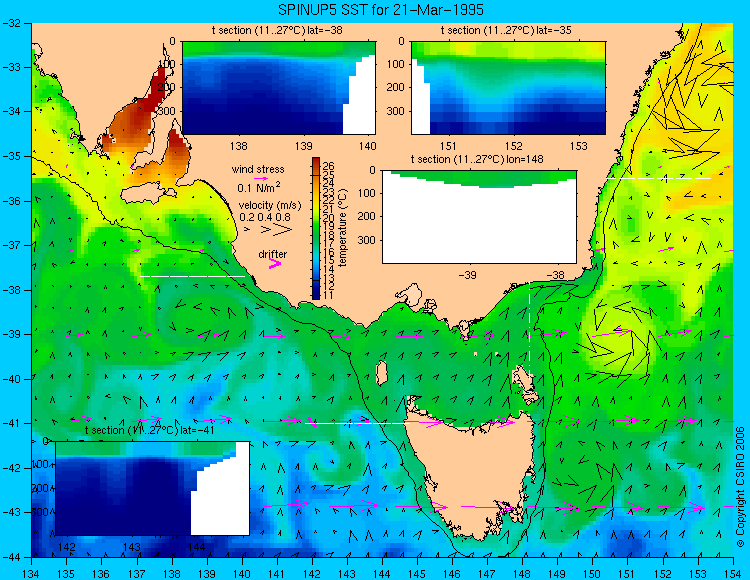
Task: Open the lat=-38 temperature section inset plot
Action: pos(279,88)
